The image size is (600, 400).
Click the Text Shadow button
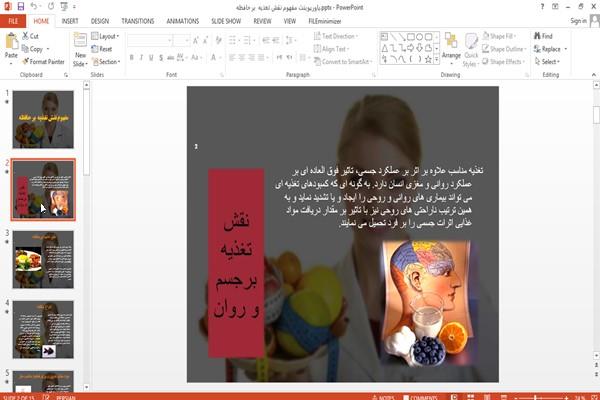[161, 57]
